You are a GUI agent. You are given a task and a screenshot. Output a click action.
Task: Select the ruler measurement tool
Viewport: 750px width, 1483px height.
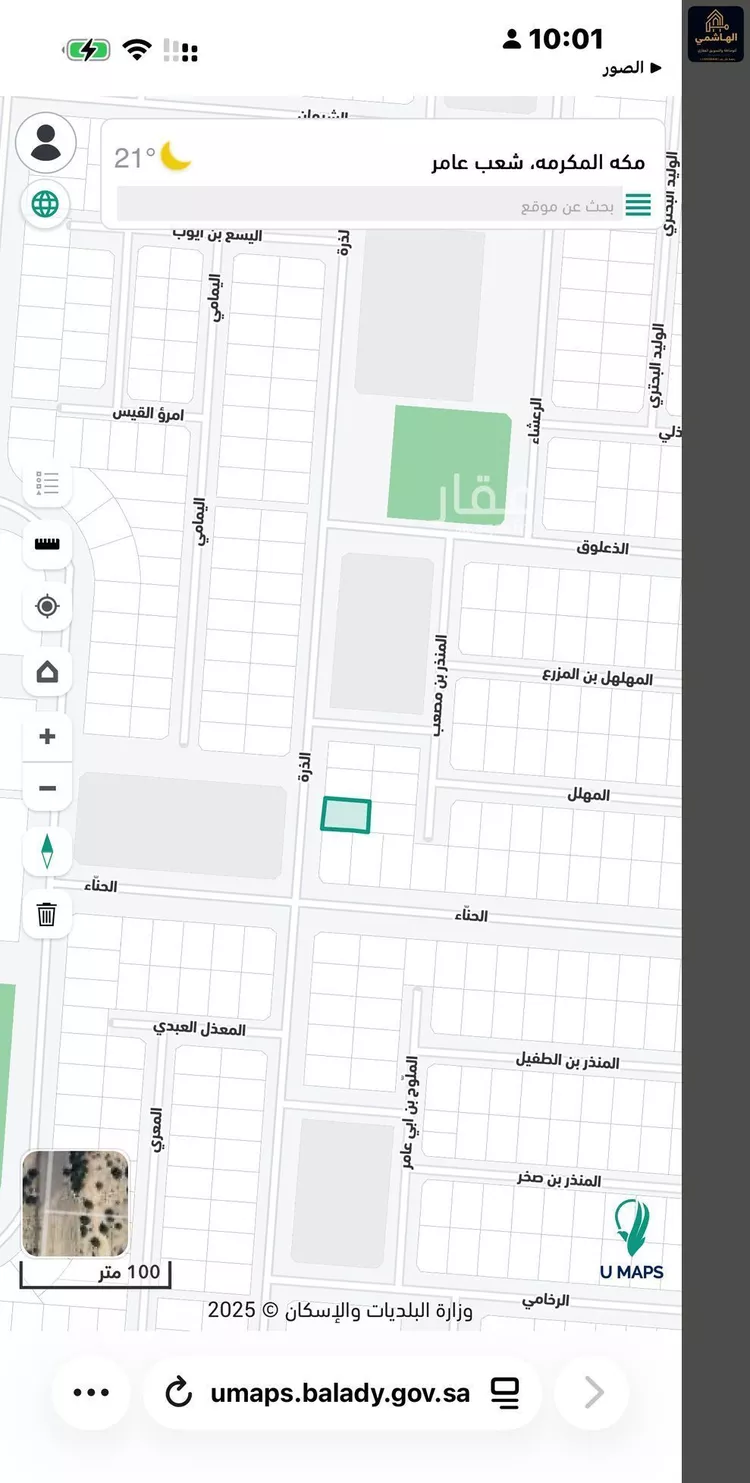tap(47, 544)
